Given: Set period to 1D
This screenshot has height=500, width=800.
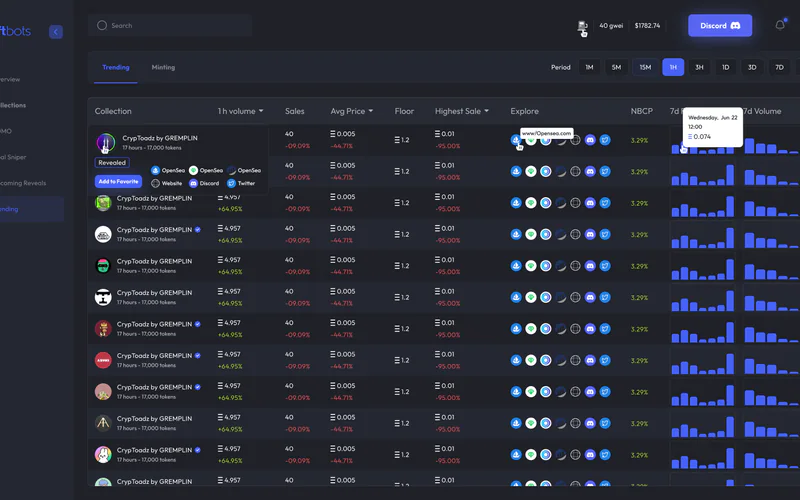Looking at the screenshot, I should pos(726,67).
